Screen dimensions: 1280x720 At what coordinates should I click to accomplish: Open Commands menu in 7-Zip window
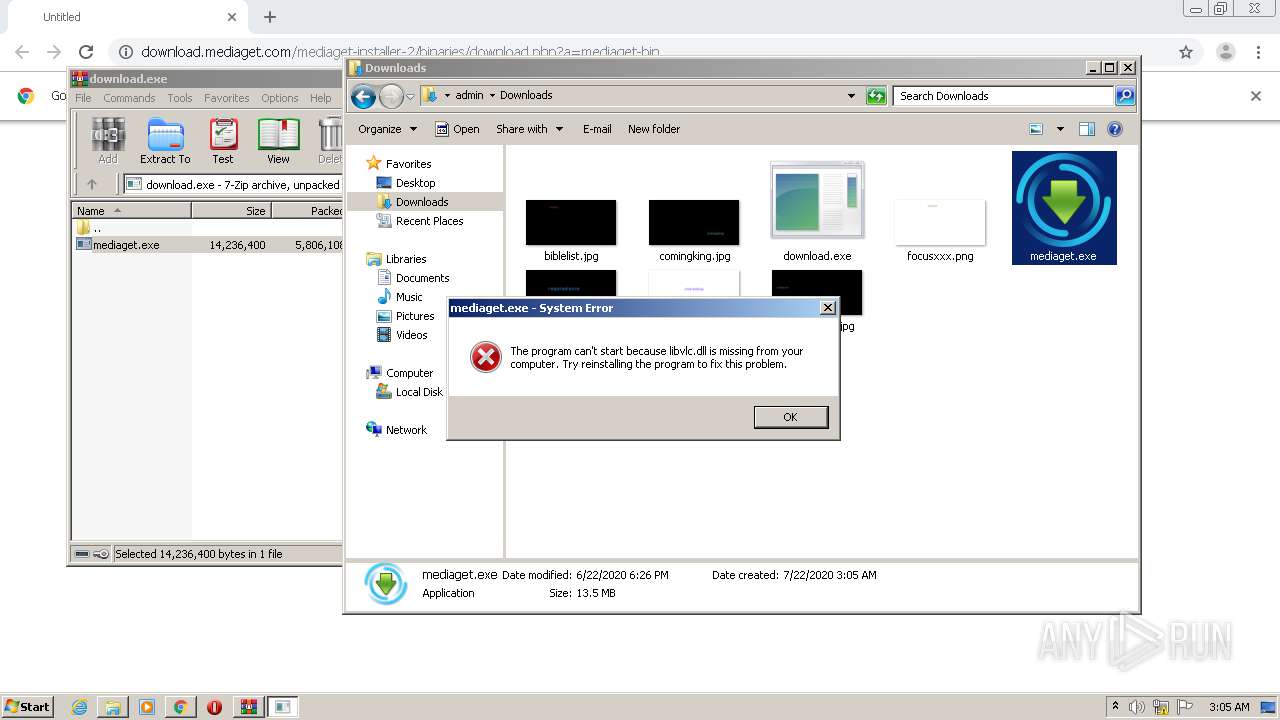(x=129, y=98)
